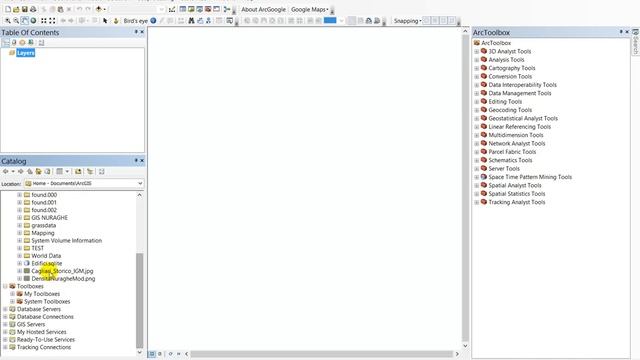This screenshot has height=360, width=640.
Task: Print the map
Action: 33,9
